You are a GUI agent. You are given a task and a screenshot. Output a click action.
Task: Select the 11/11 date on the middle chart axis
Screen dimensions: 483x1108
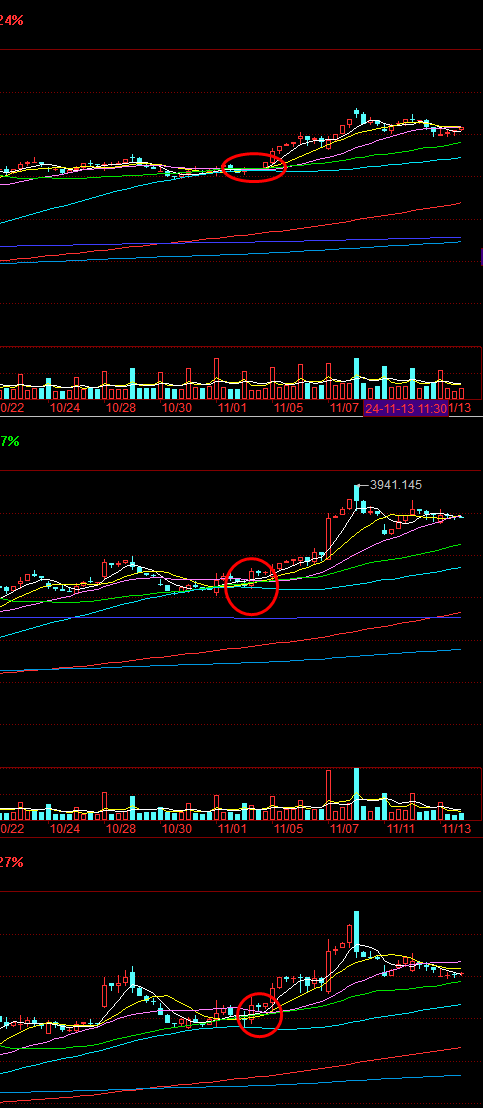400,828
